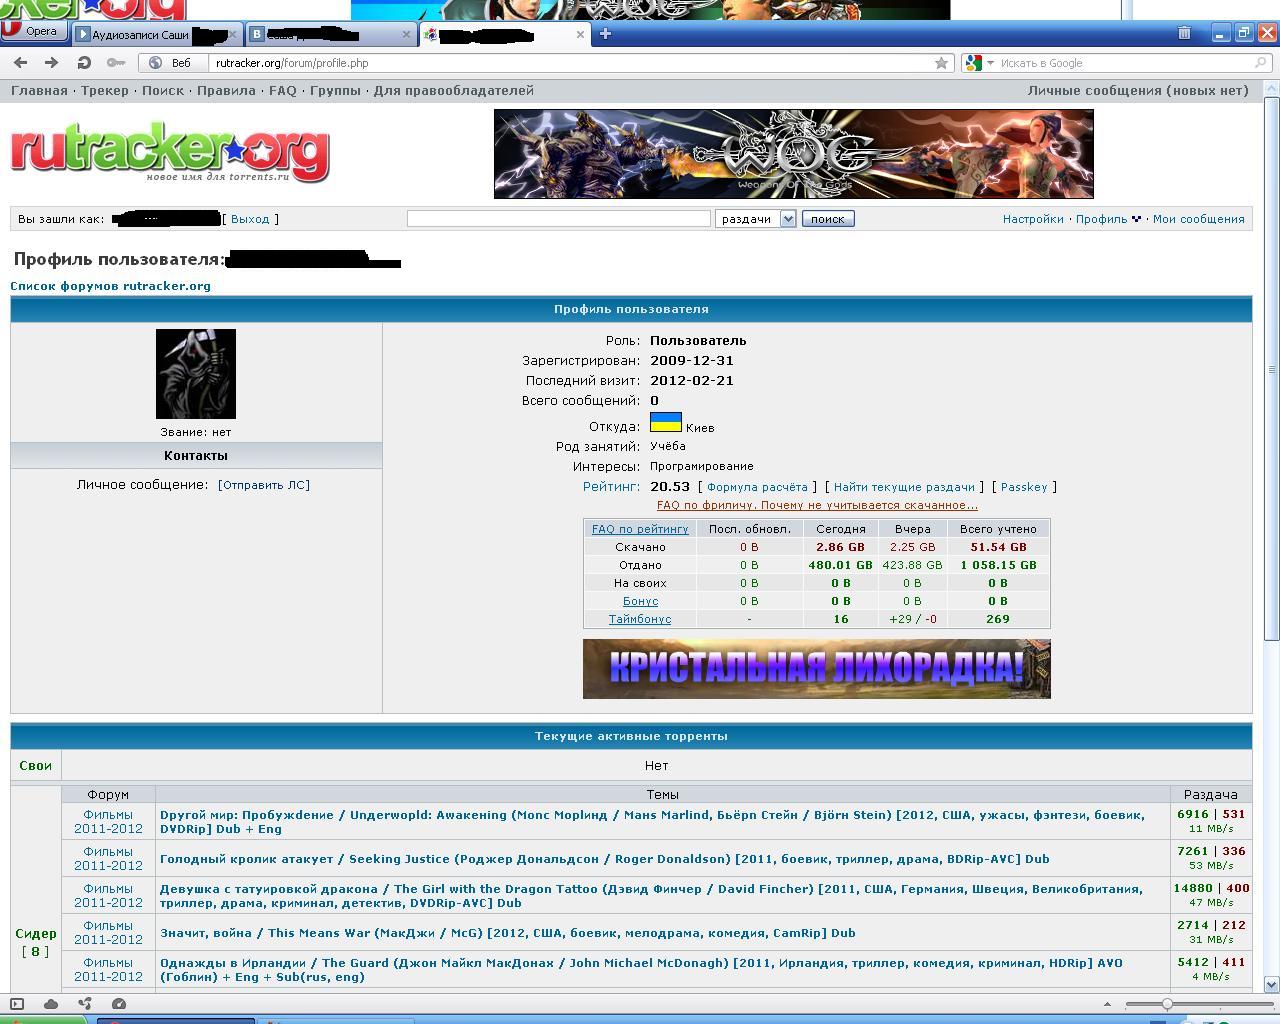Open the This Means War torrent topic
The image size is (1280, 1024).
click(508, 933)
